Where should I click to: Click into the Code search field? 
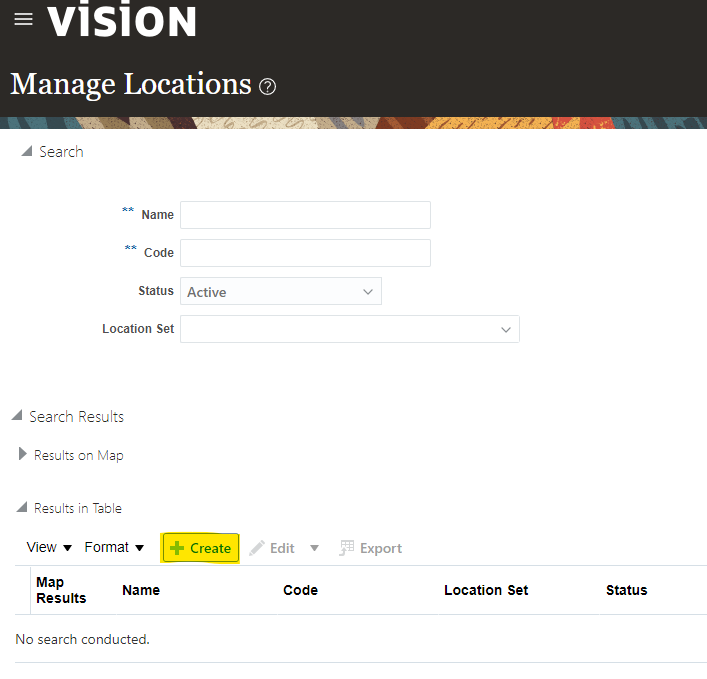pos(305,253)
